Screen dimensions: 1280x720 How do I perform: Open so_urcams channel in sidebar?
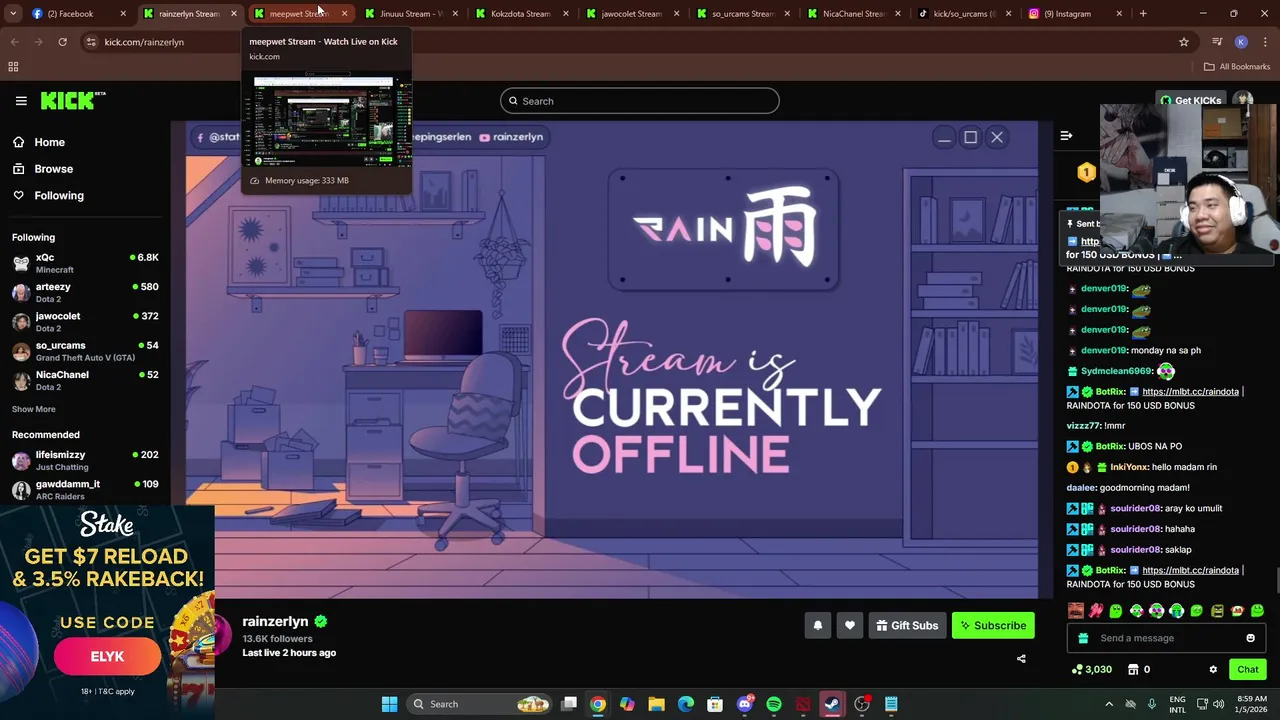pos(86,351)
